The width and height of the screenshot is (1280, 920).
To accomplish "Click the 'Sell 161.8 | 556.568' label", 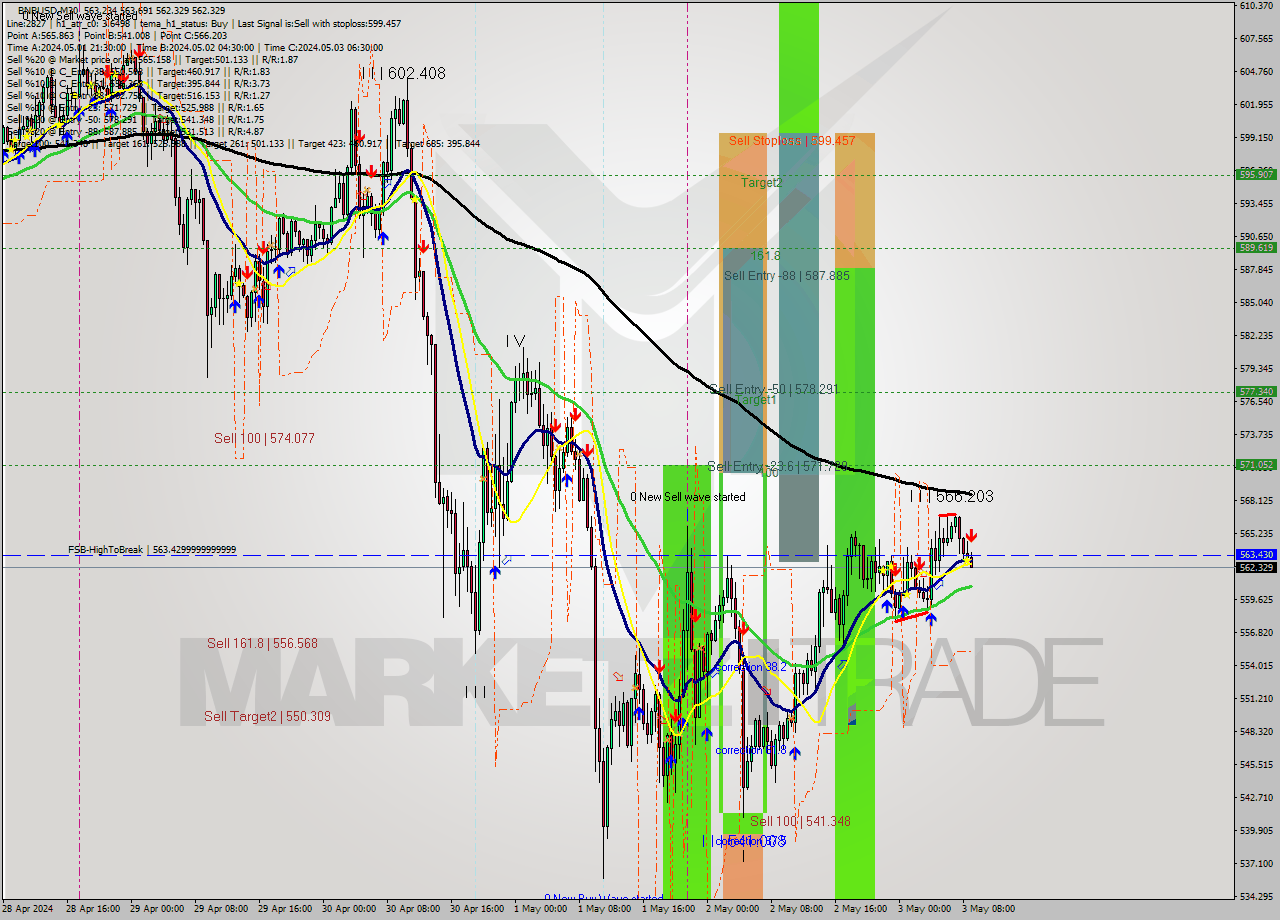I will pyautogui.click(x=262, y=643).
